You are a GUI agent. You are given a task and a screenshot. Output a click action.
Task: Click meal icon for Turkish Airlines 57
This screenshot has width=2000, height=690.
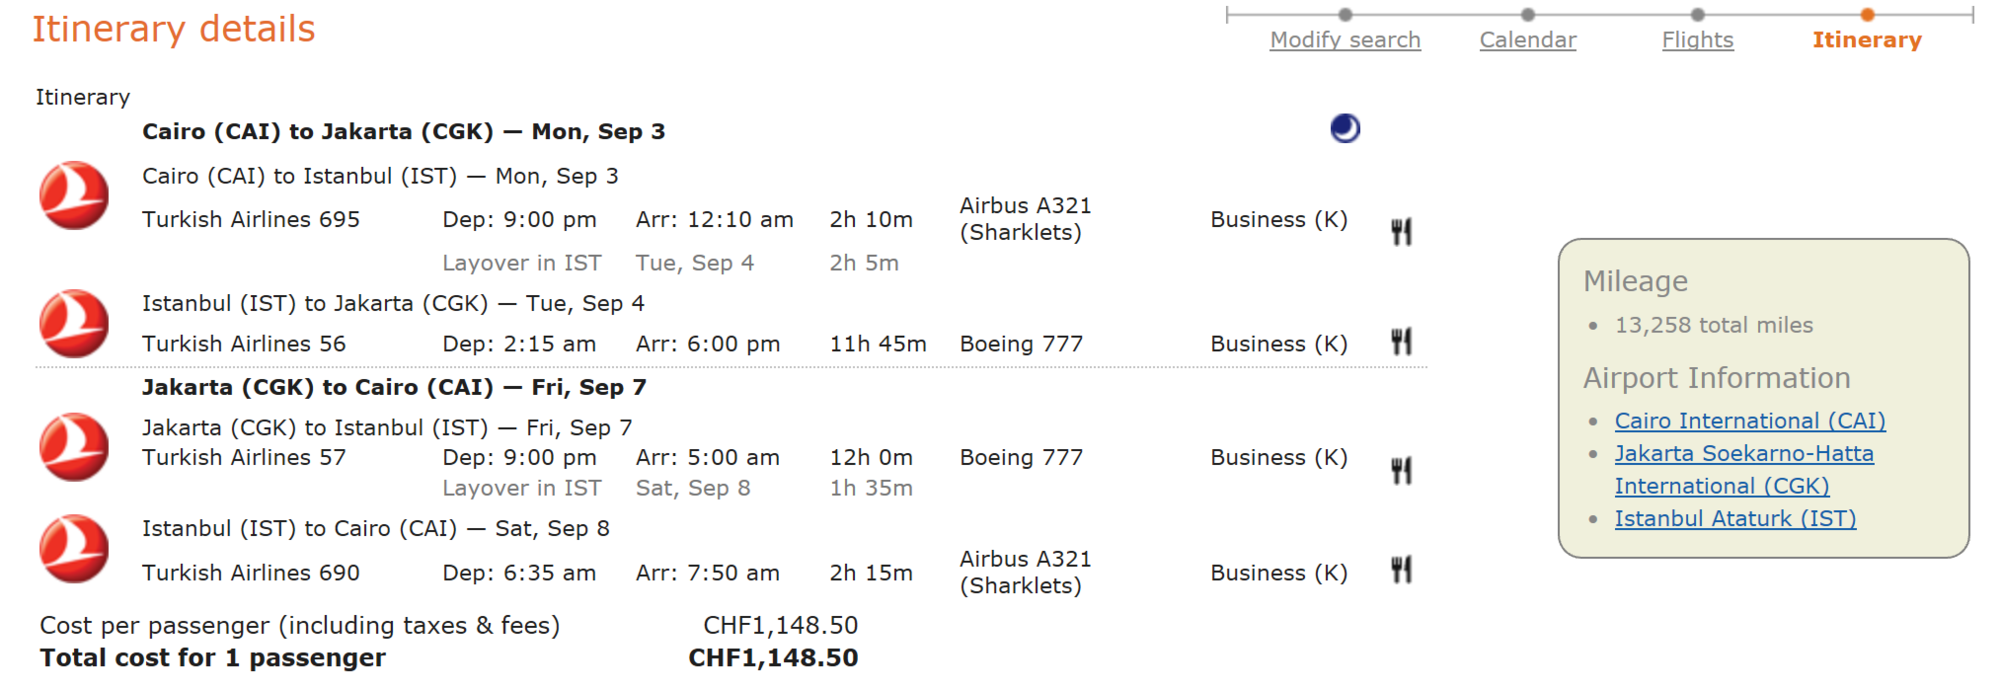coord(1401,470)
